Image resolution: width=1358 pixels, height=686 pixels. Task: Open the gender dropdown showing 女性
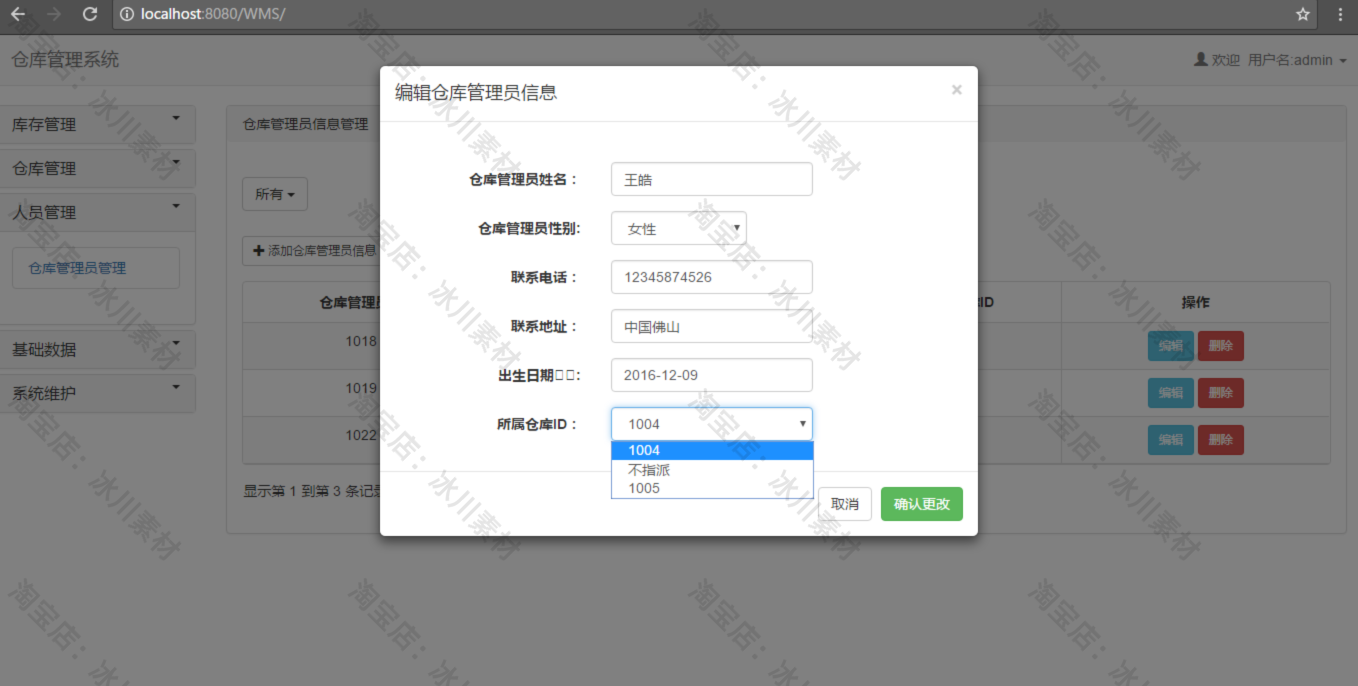click(x=679, y=228)
